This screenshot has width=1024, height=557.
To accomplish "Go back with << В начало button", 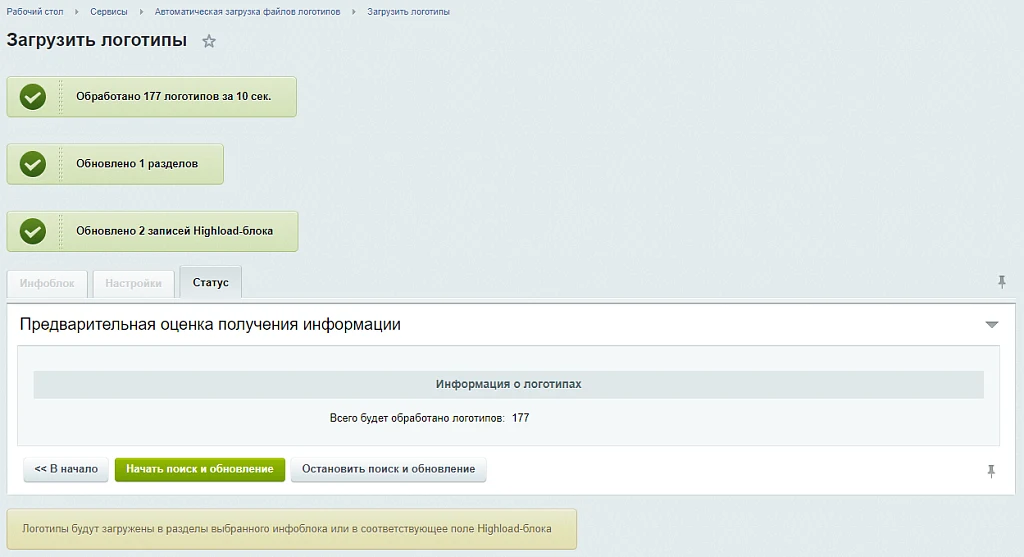I will [x=66, y=469].
